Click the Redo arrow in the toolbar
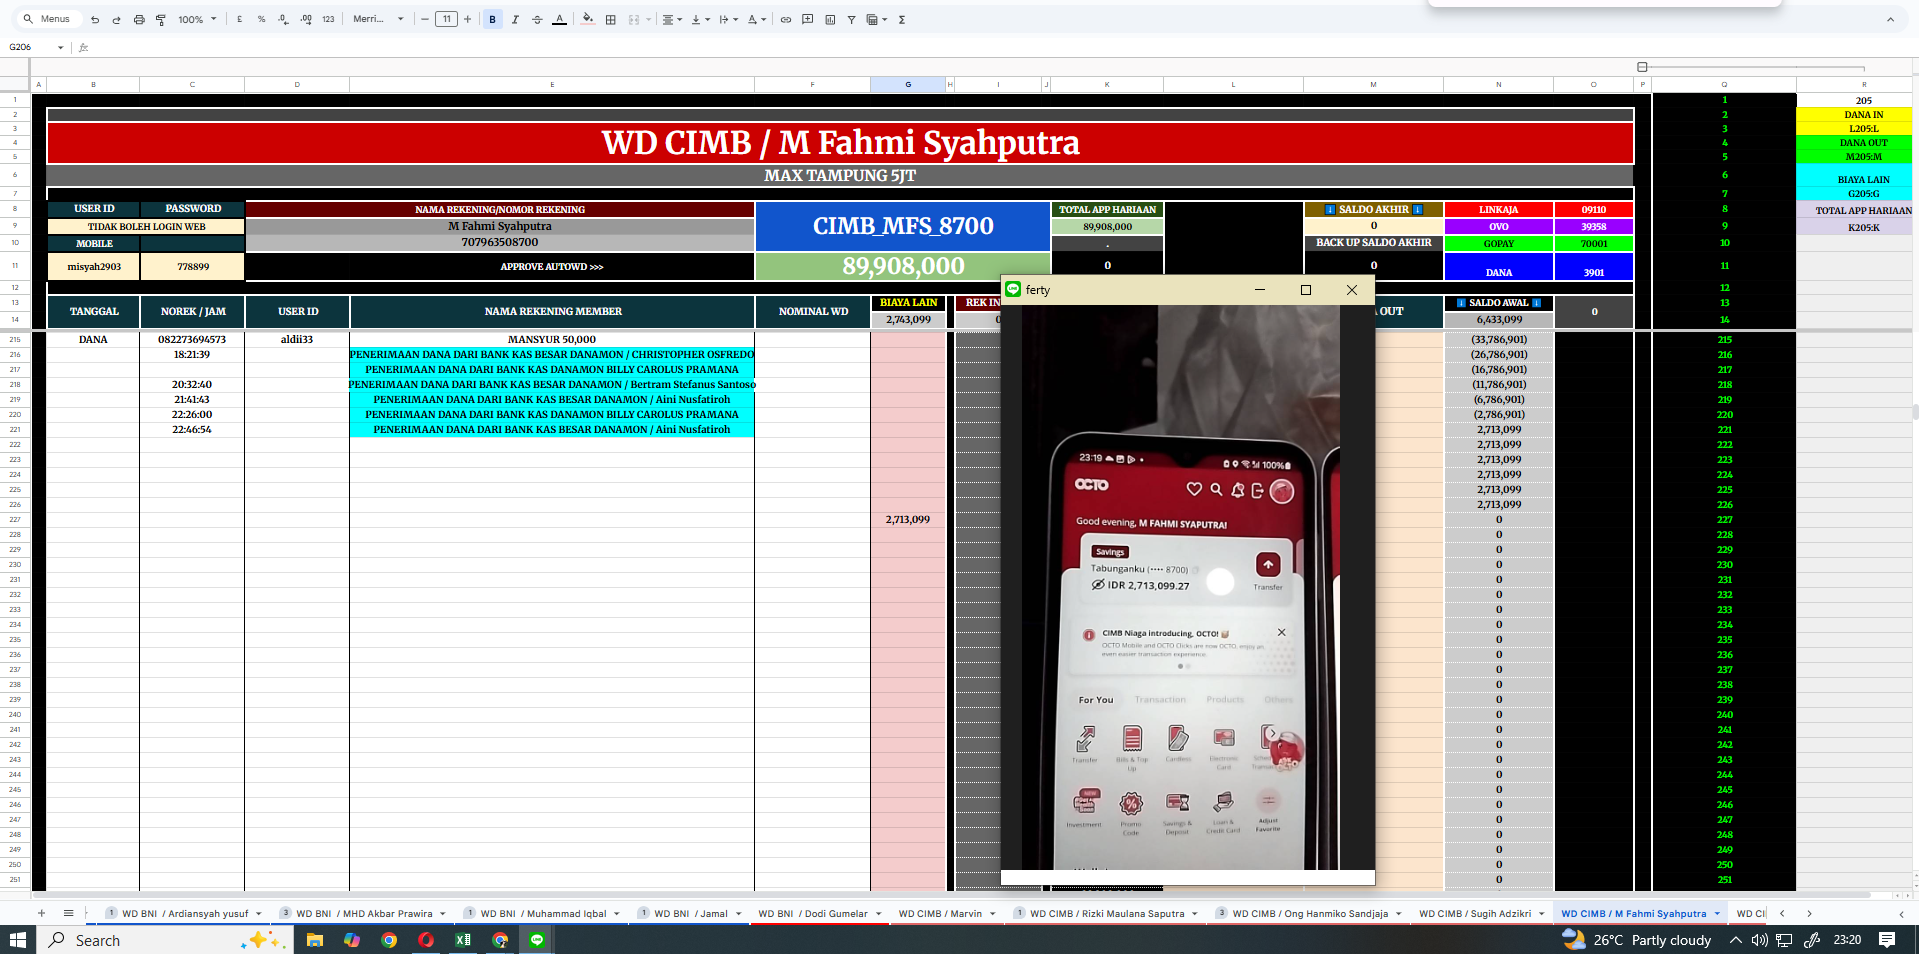1919x954 pixels. 116,19
